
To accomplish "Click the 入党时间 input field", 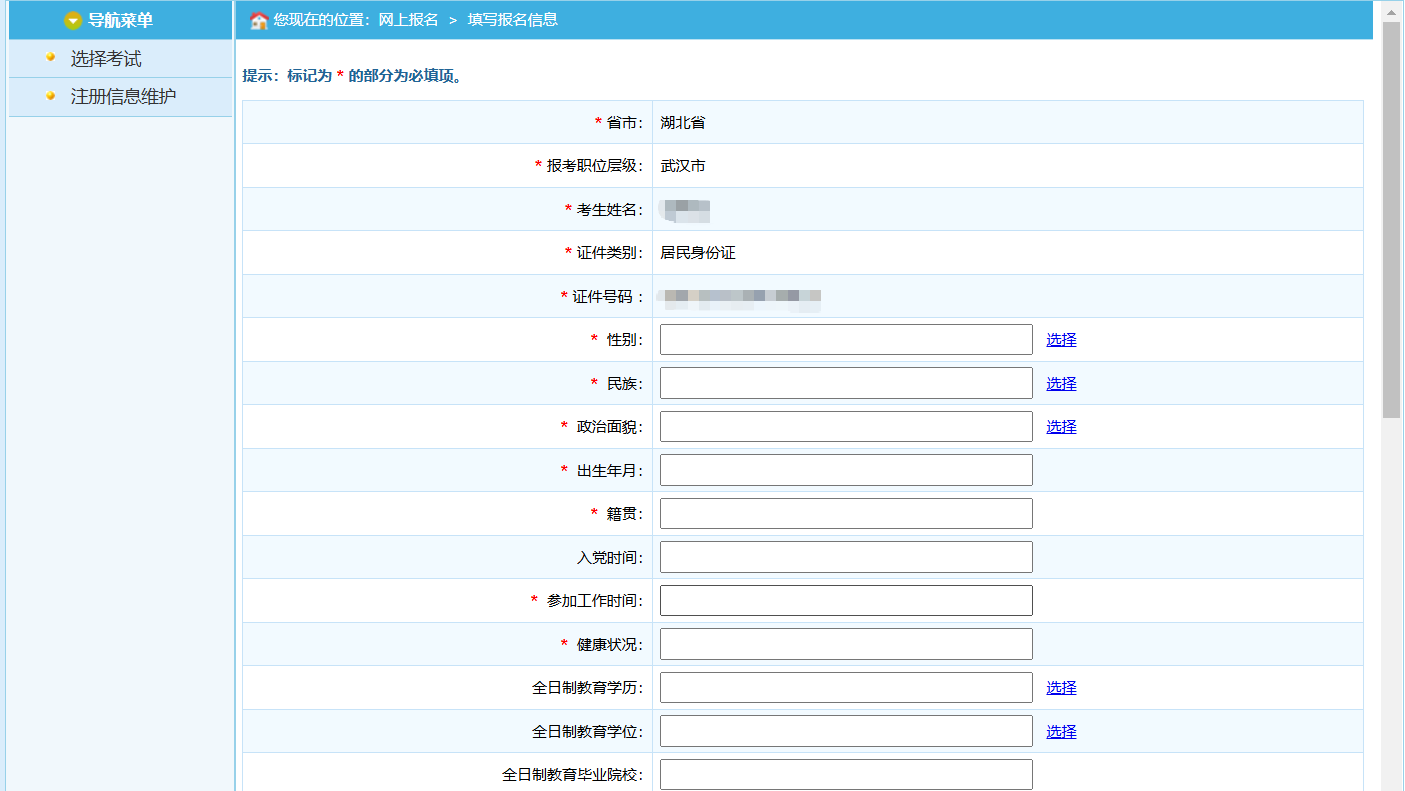I will click(846, 557).
